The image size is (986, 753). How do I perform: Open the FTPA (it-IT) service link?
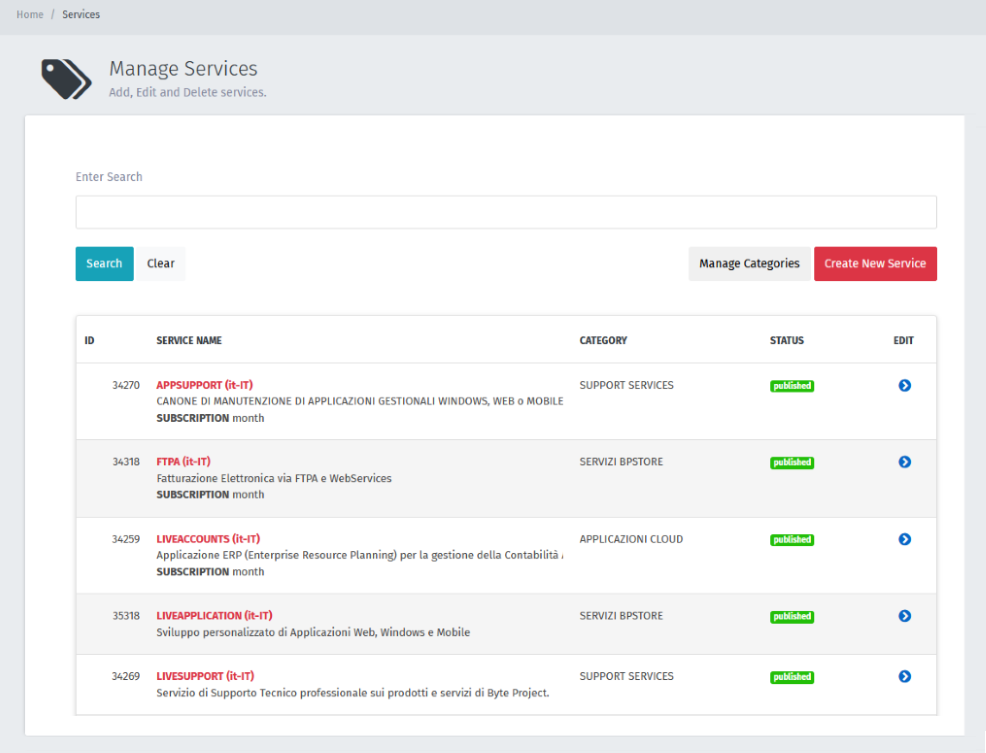183,462
